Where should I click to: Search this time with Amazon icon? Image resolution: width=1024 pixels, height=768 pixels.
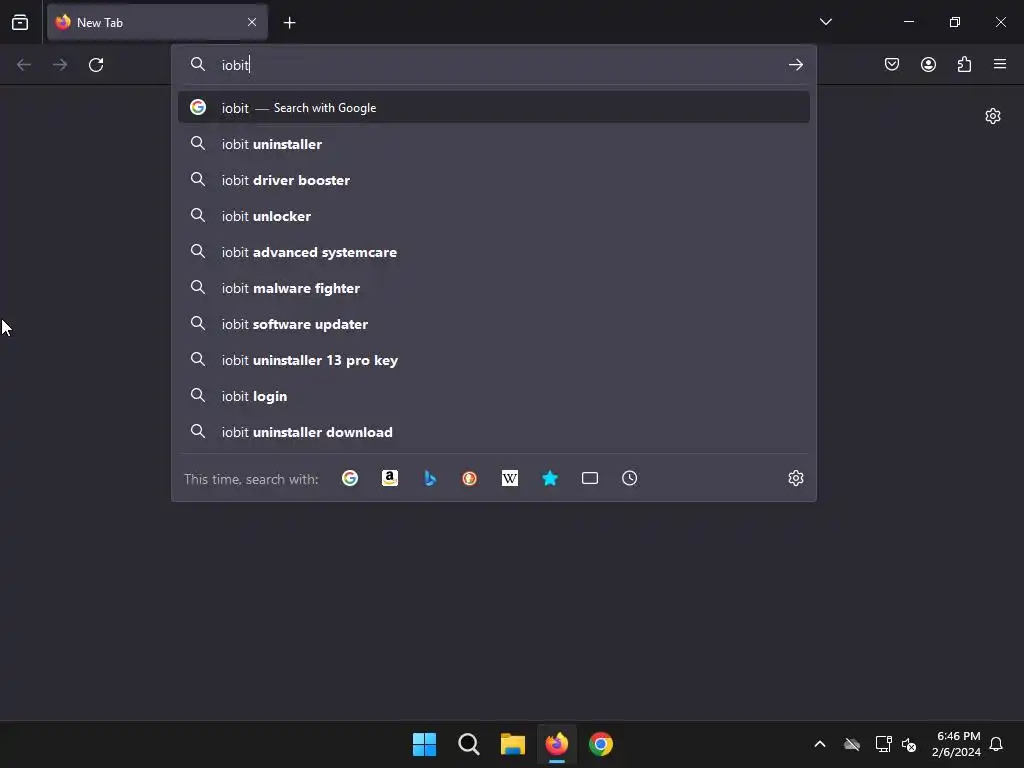(x=390, y=478)
